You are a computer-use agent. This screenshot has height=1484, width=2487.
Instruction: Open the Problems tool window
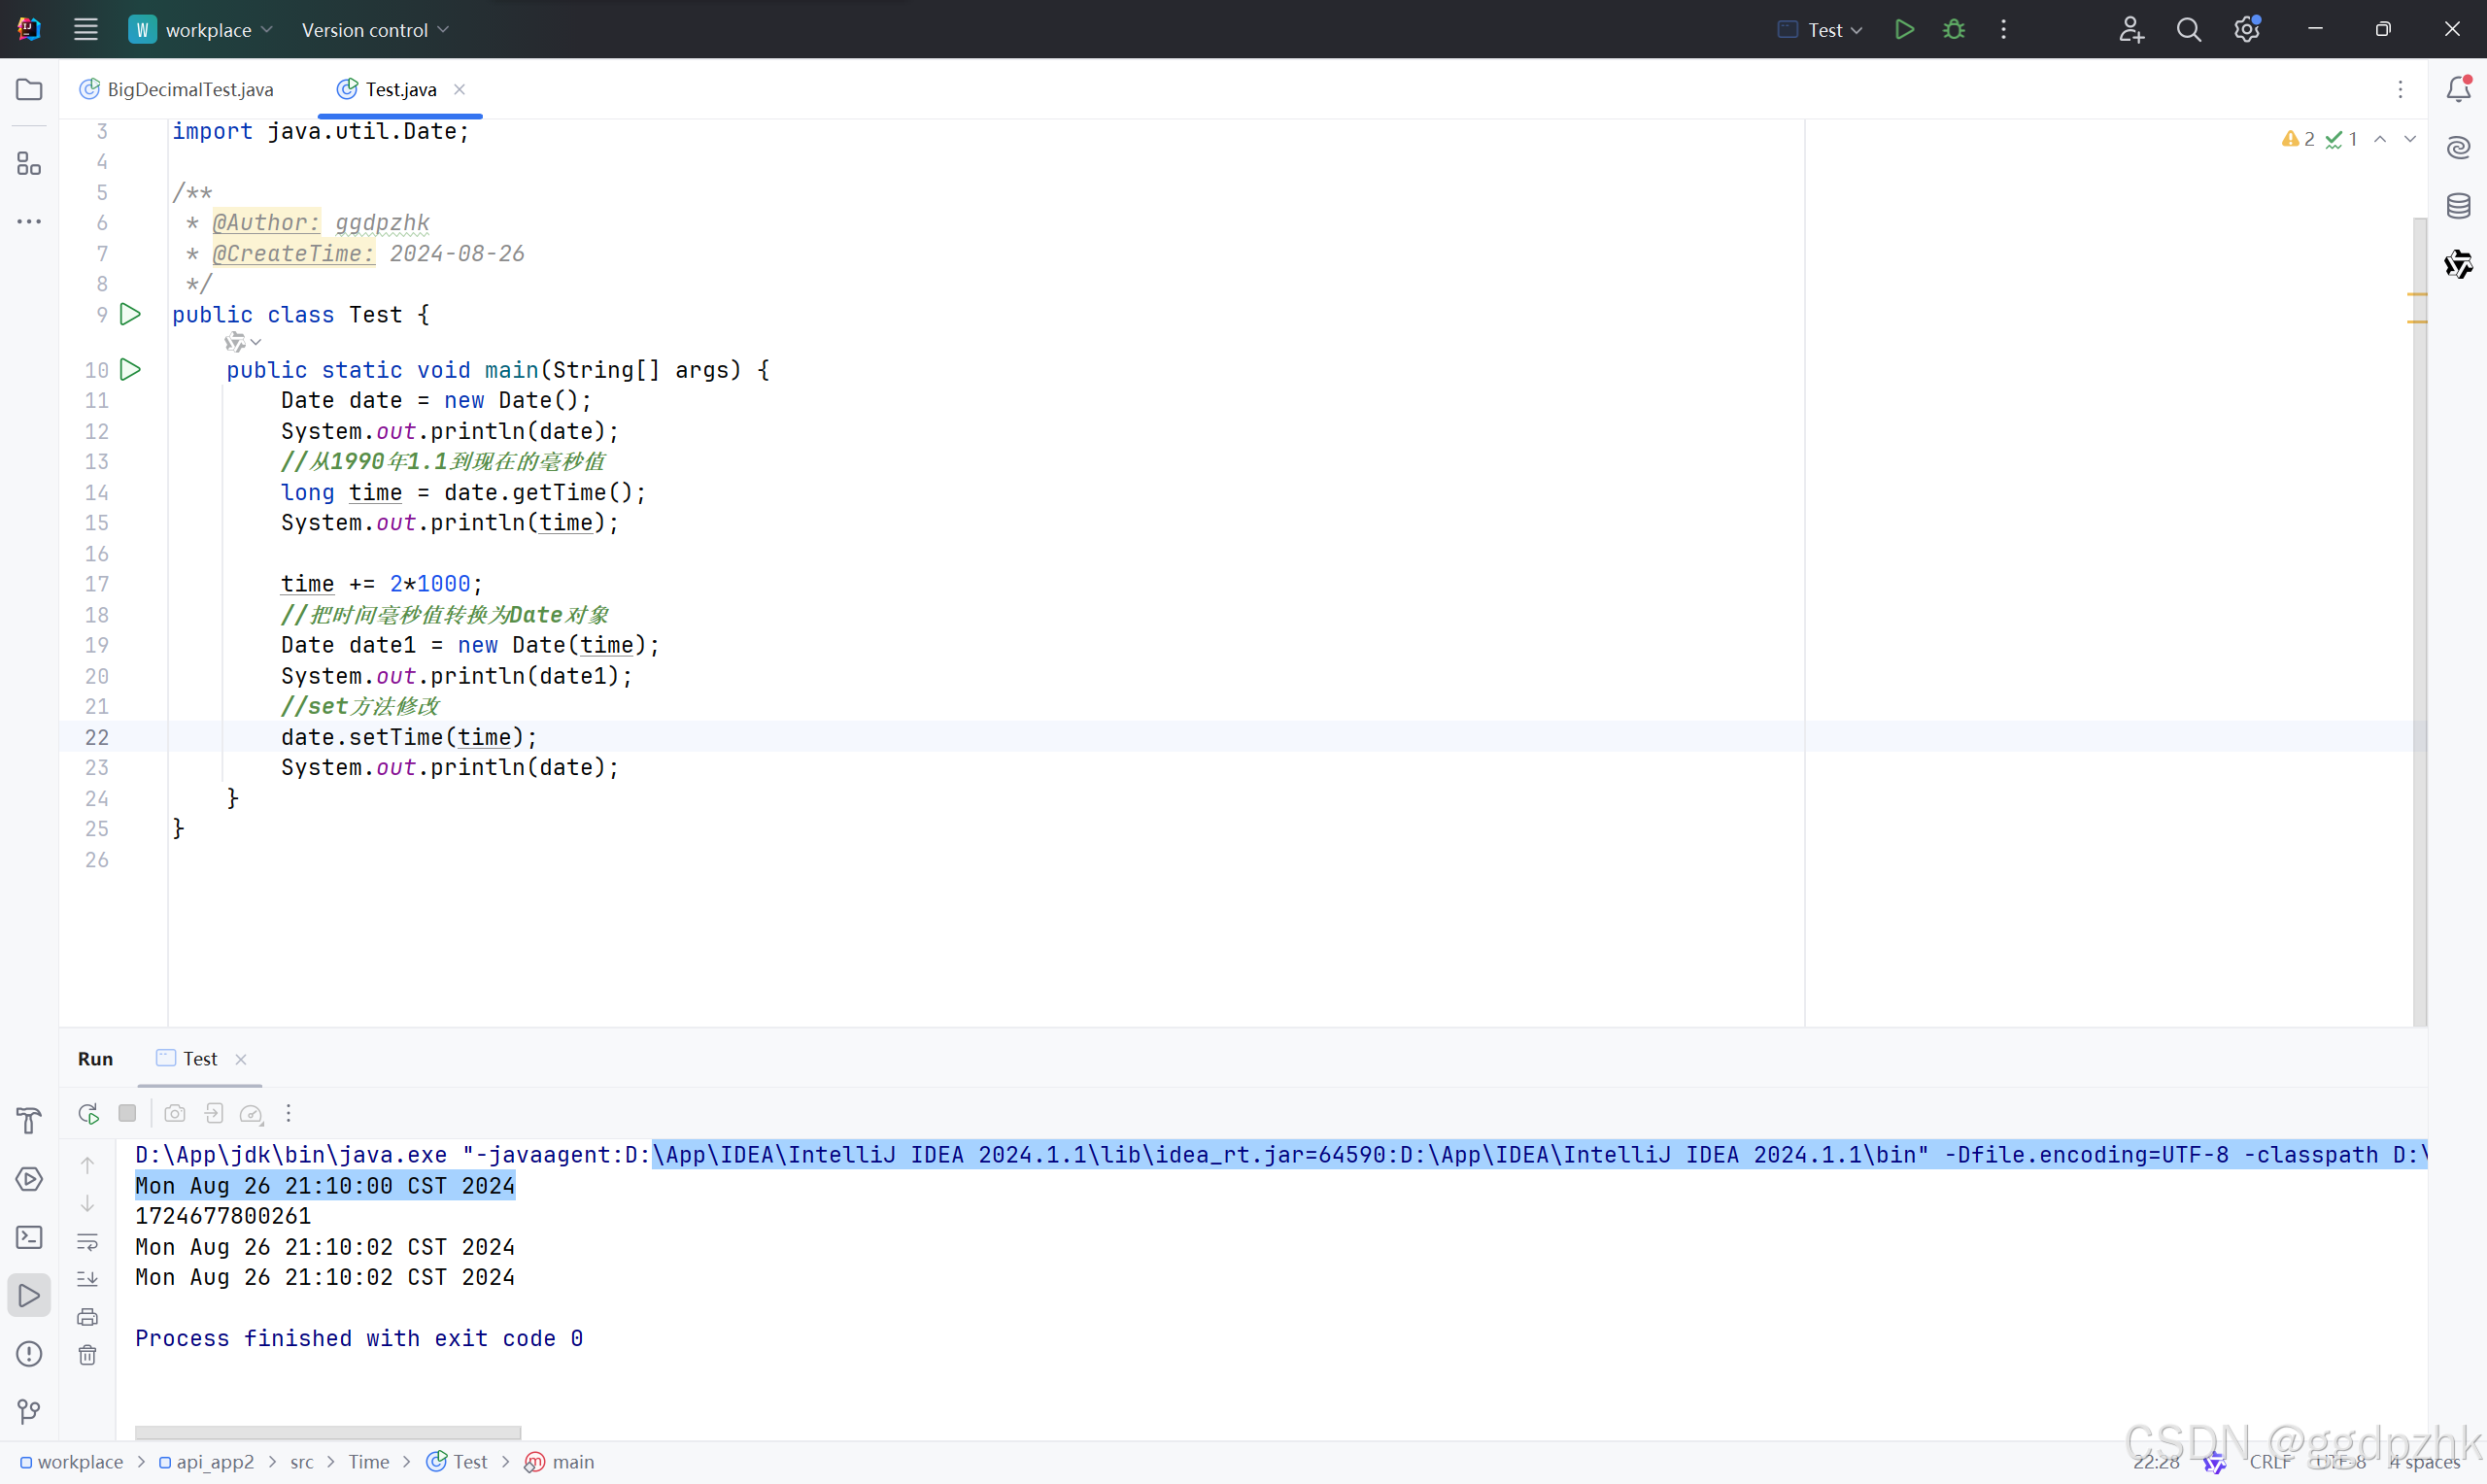click(x=29, y=1354)
